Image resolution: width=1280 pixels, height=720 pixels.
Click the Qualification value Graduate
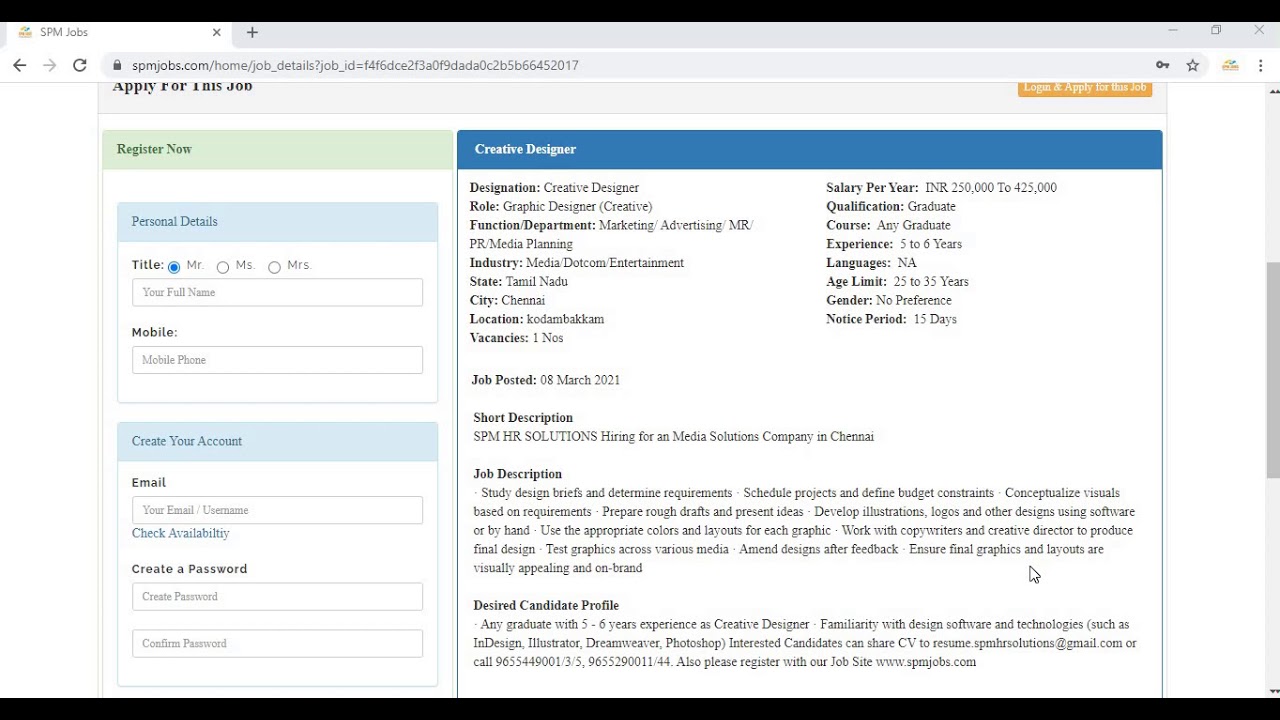click(931, 206)
